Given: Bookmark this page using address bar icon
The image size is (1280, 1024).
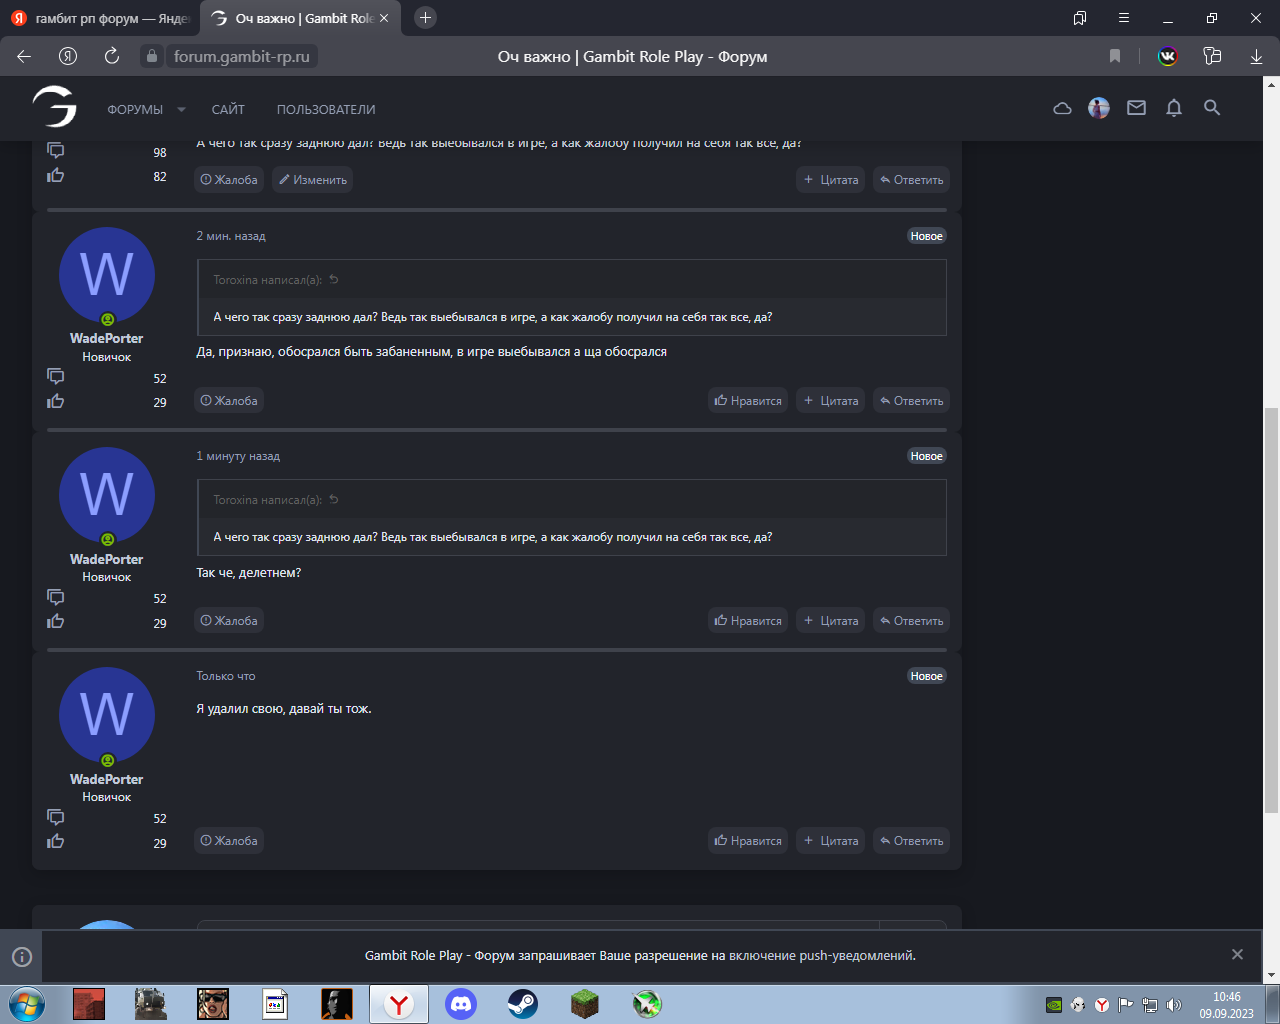Looking at the screenshot, I should point(1115,56).
